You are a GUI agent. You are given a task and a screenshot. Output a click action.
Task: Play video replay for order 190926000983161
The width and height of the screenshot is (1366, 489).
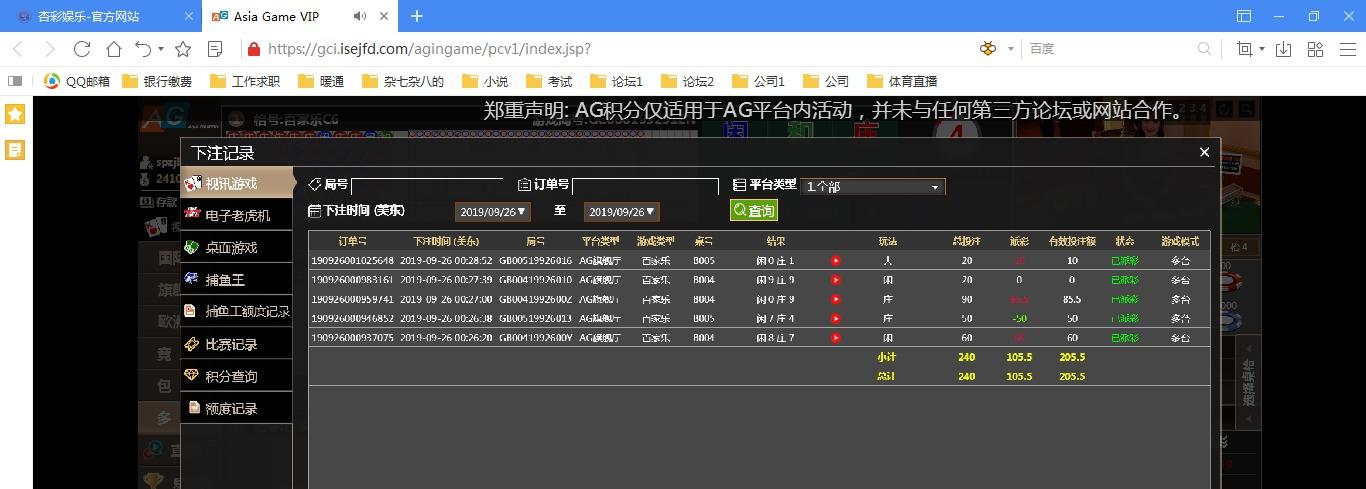pyautogui.click(x=836, y=280)
